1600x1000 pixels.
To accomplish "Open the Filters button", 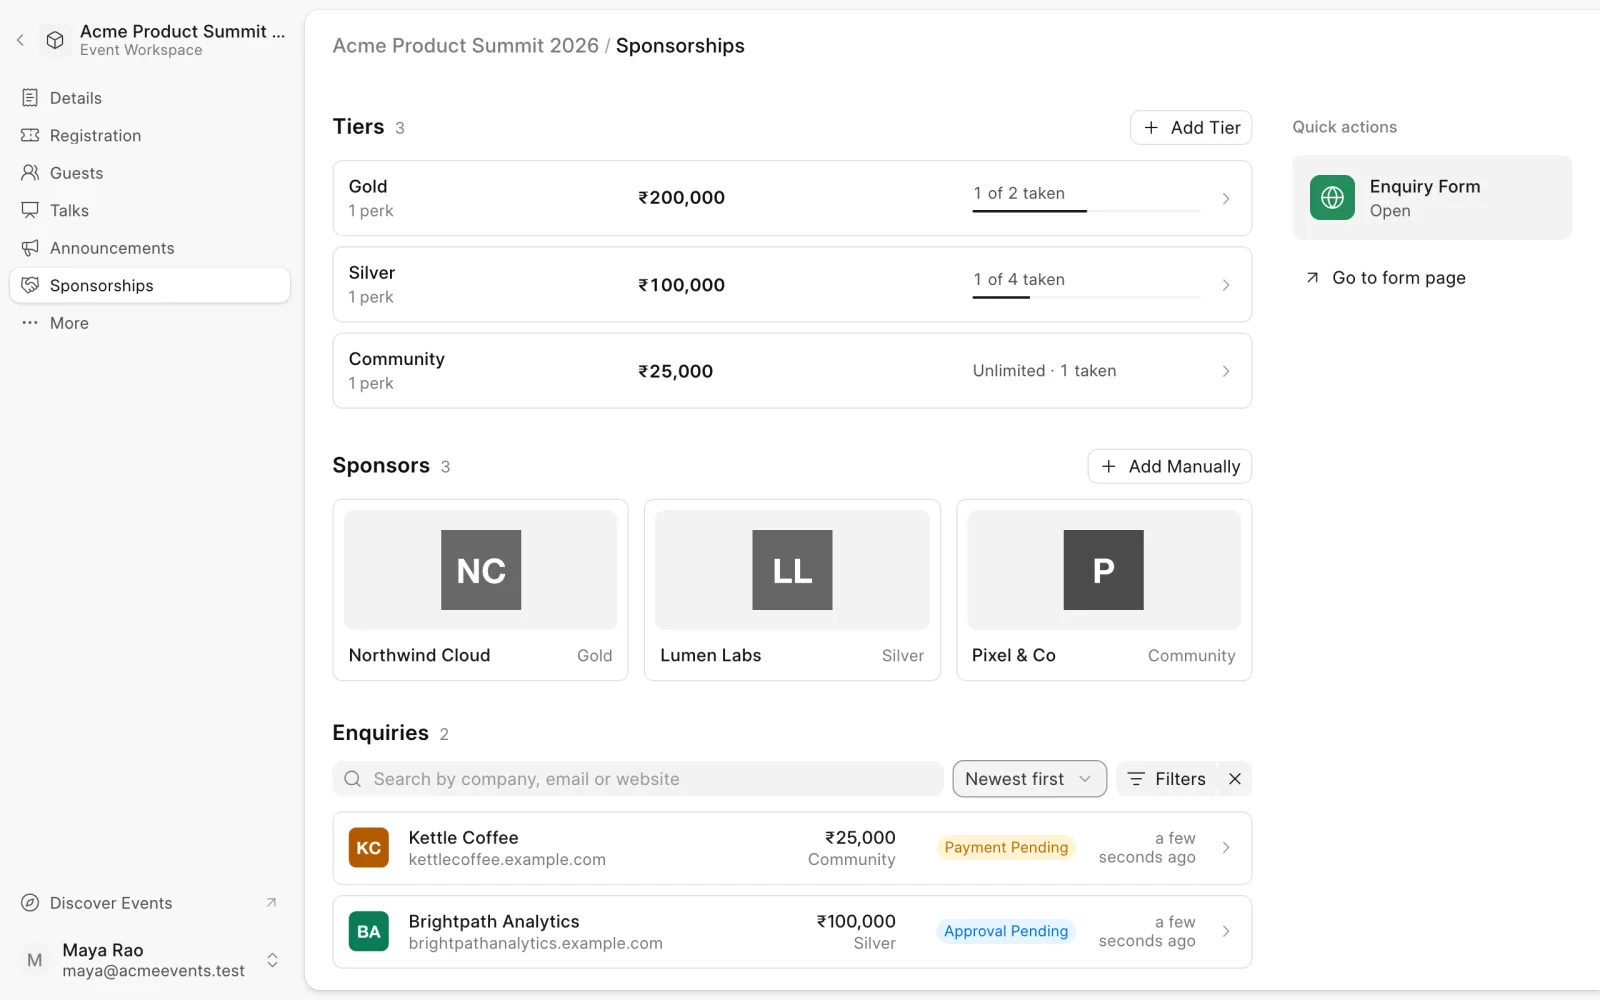I will tap(1167, 779).
